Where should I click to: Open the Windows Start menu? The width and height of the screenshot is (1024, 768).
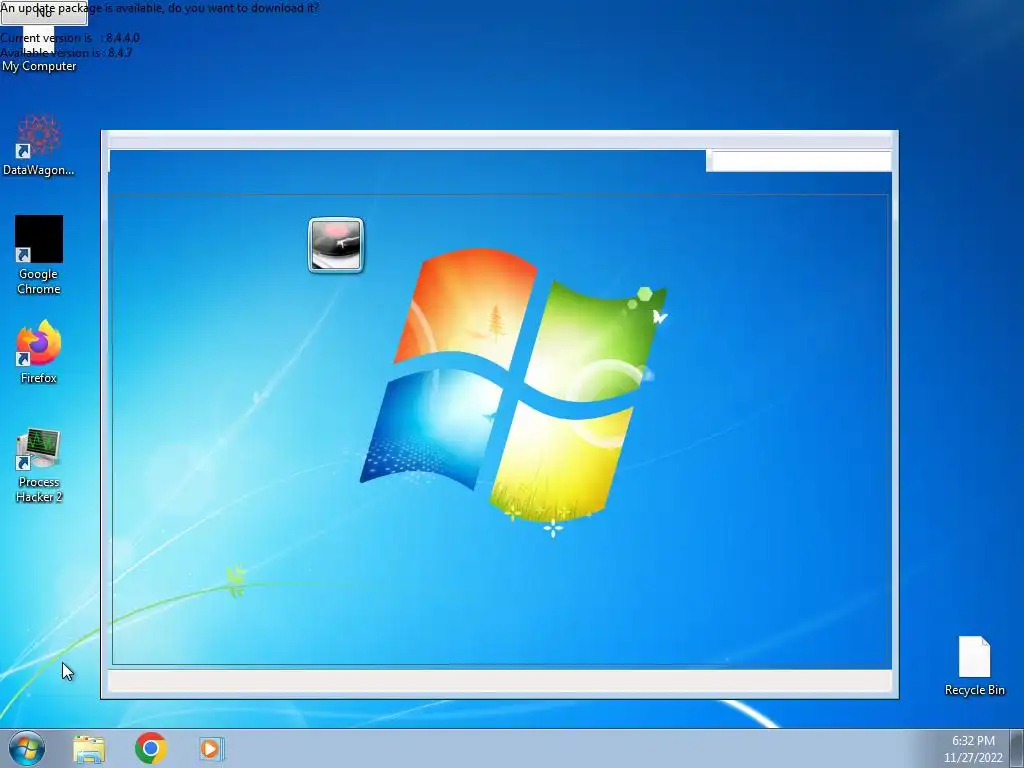[27, 748]
